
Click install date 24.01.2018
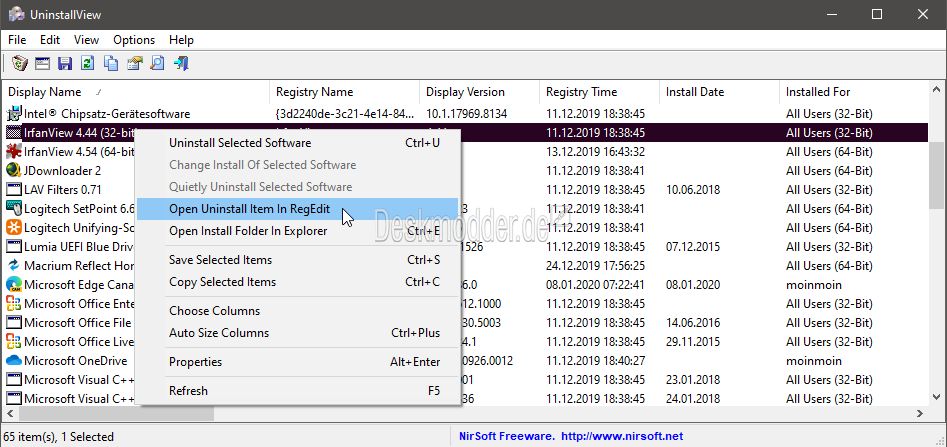click(x=693, y=399)
